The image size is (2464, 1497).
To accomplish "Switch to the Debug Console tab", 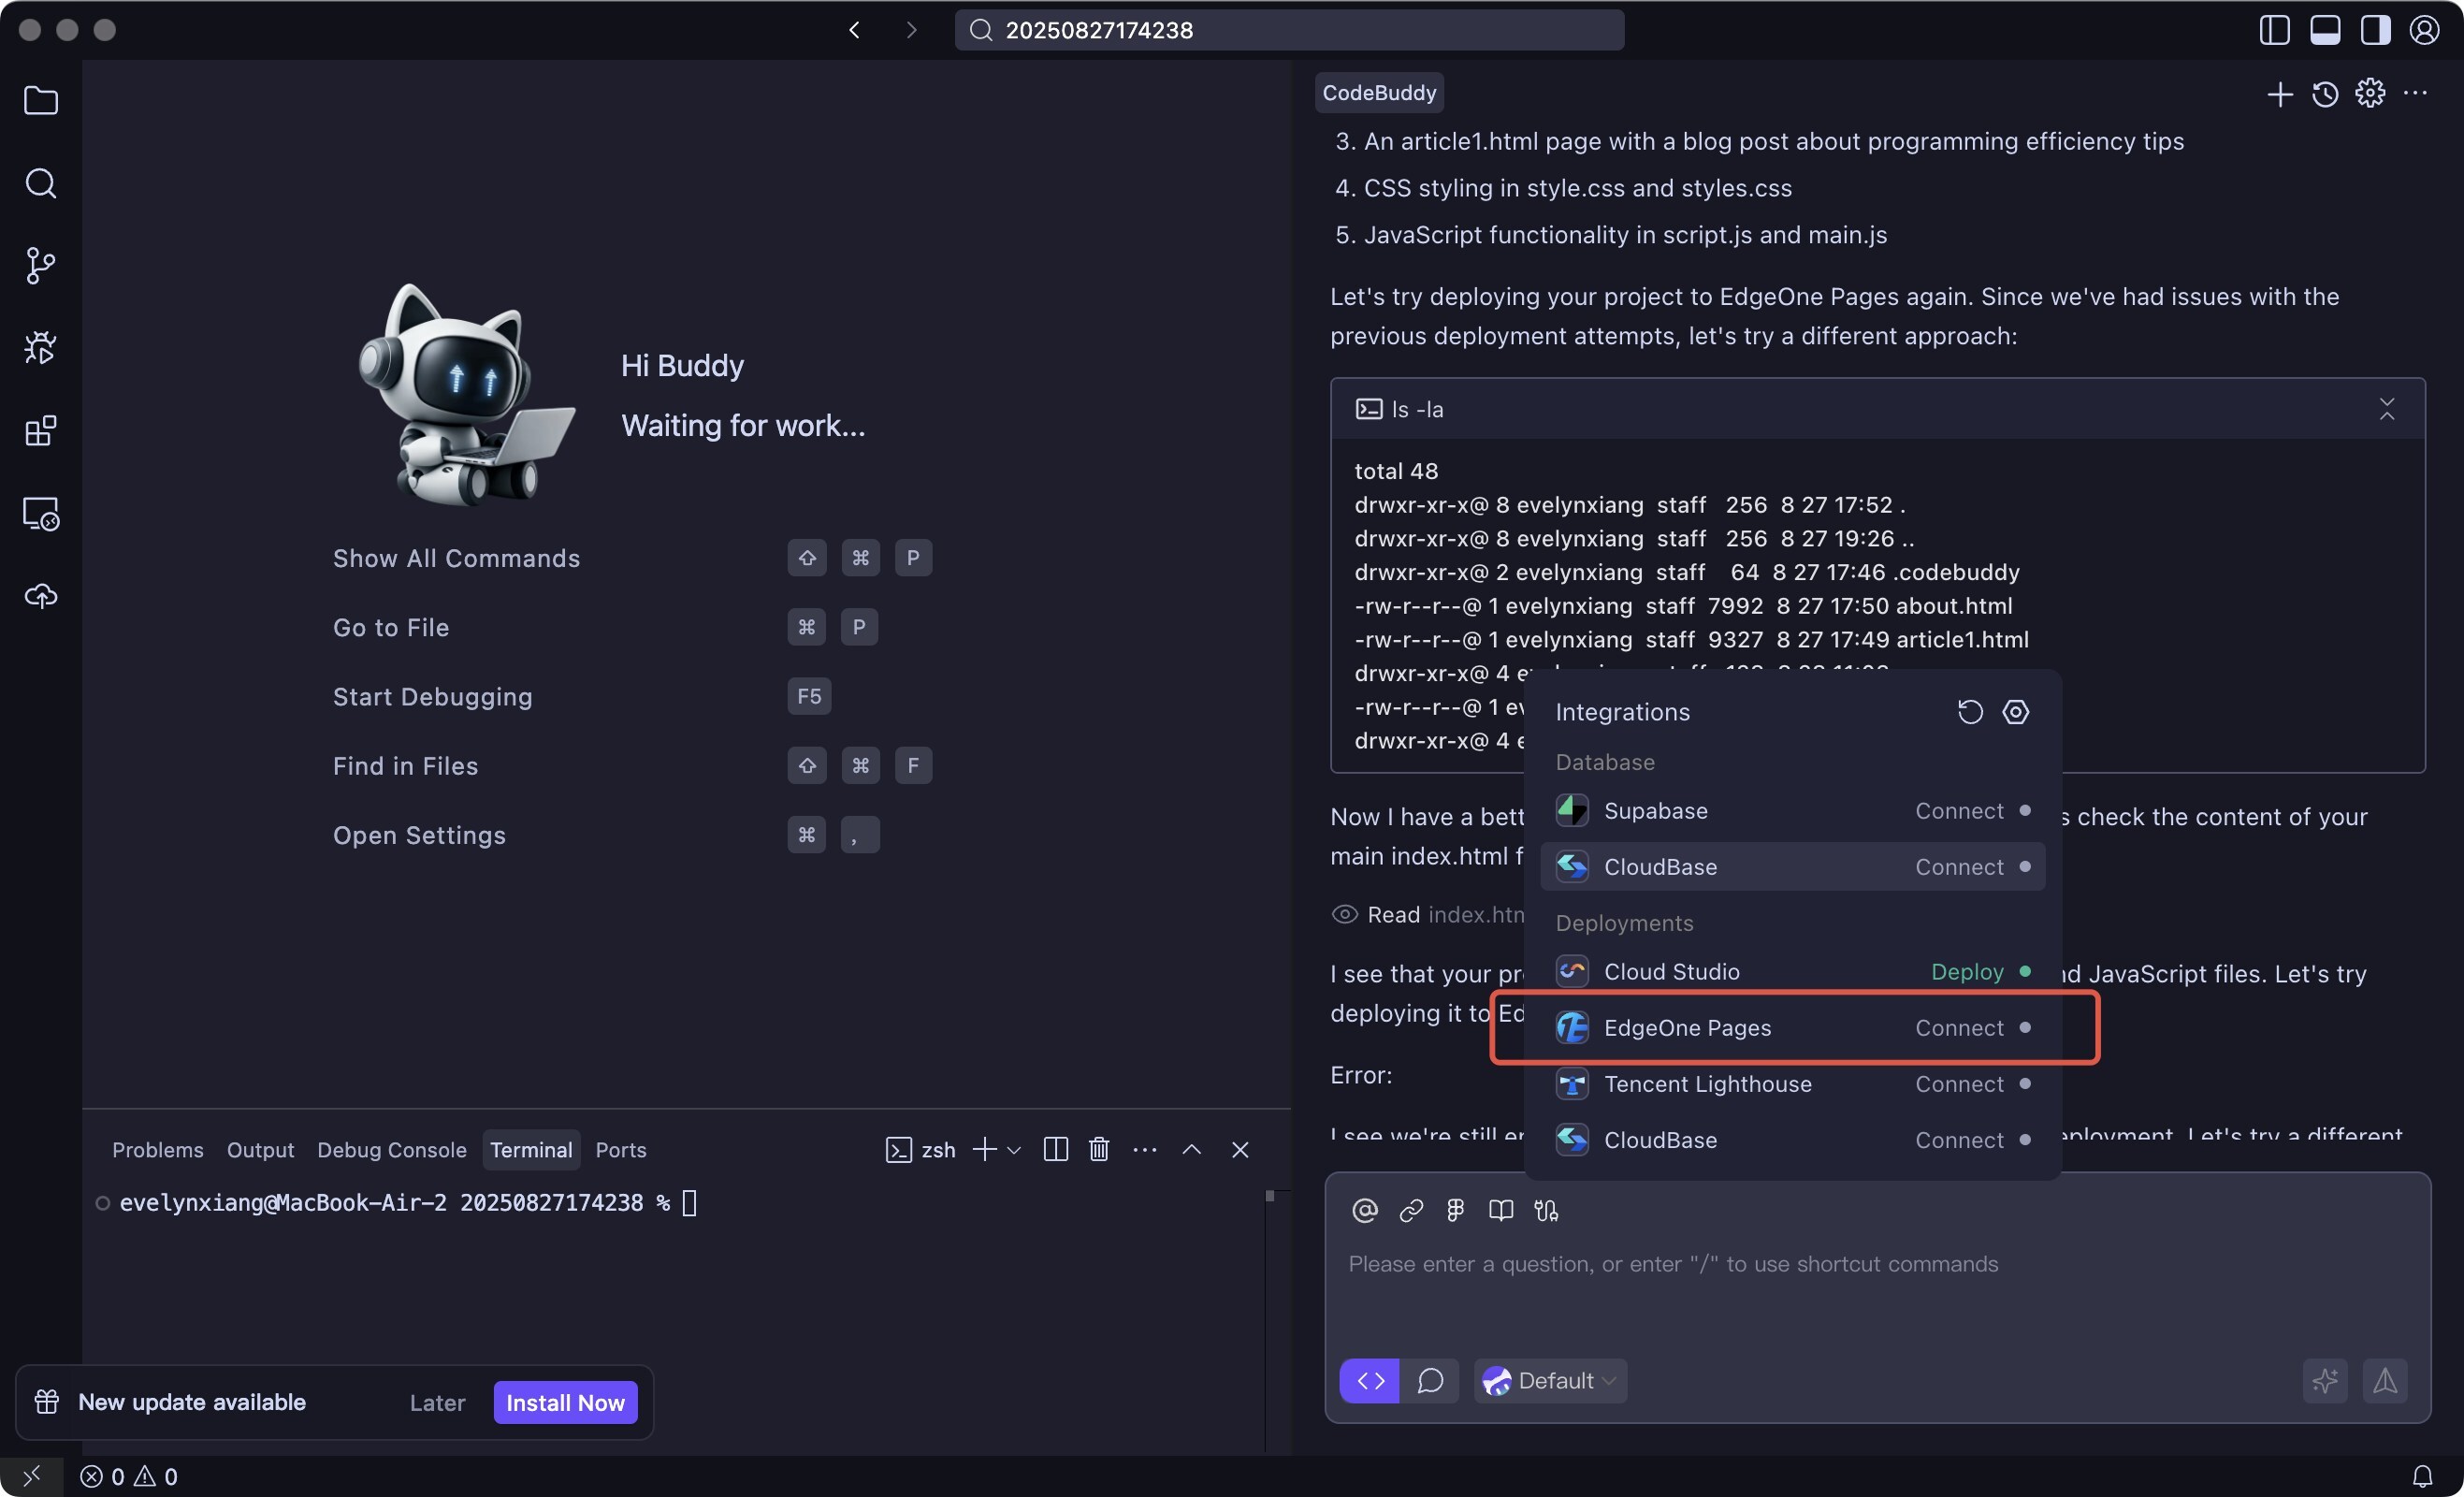I will (x=391, y=1150).
